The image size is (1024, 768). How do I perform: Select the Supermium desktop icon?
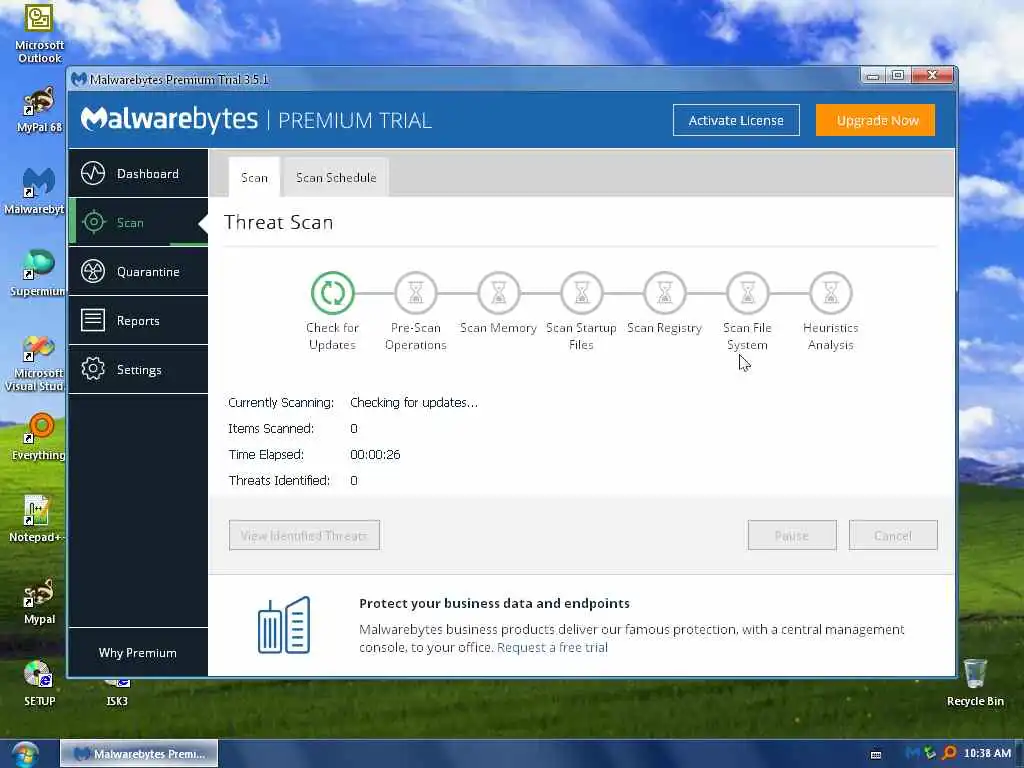coord(38,273)
